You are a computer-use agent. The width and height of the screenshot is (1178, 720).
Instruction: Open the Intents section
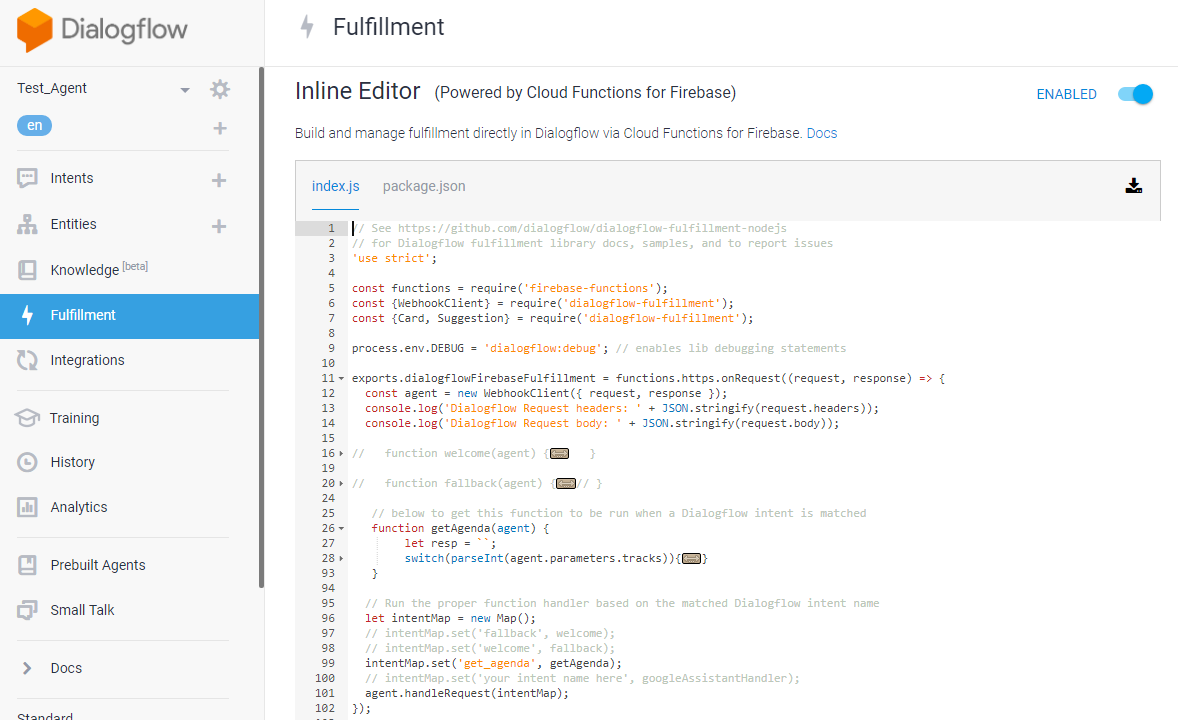point(71,180)
